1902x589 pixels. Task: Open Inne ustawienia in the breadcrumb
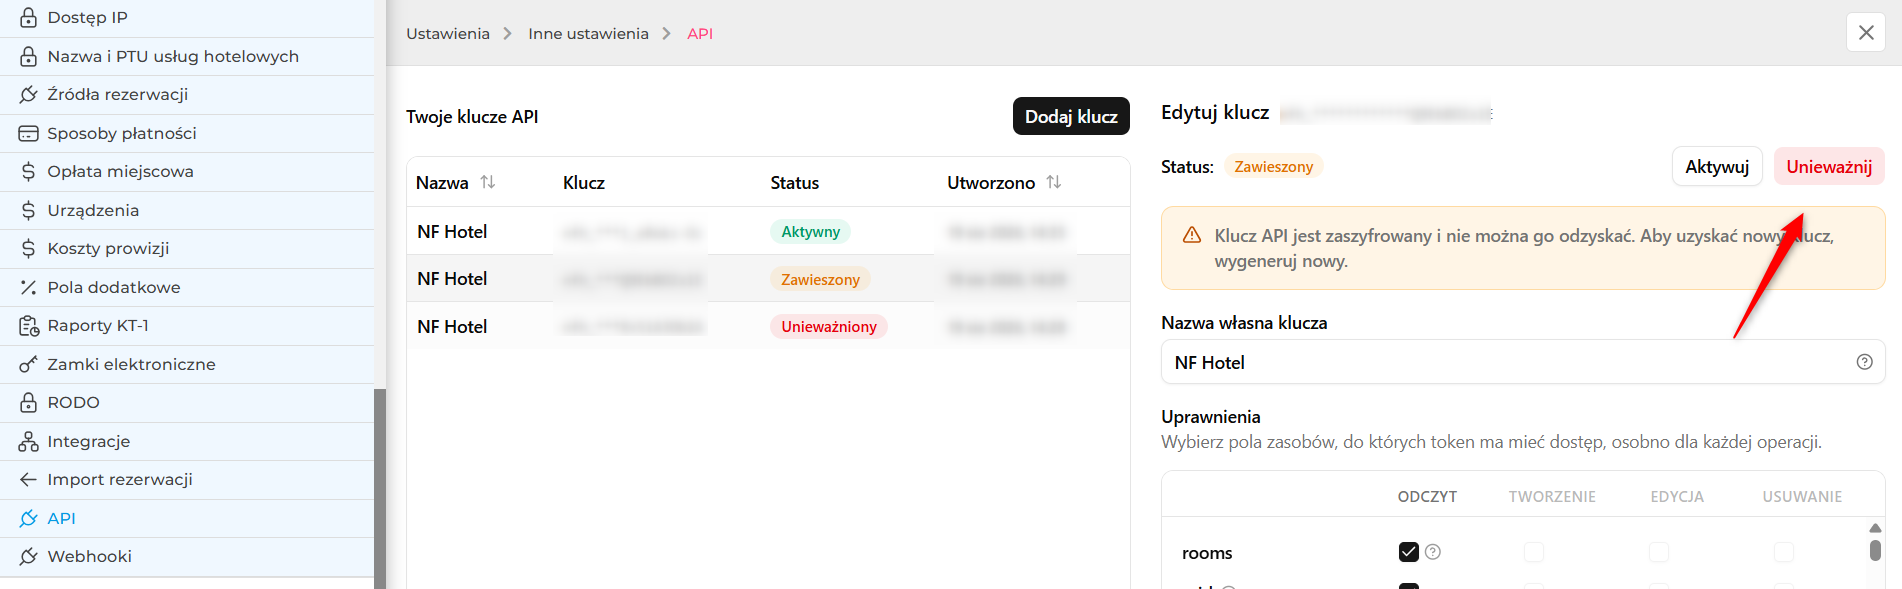[x=588, y=33]
